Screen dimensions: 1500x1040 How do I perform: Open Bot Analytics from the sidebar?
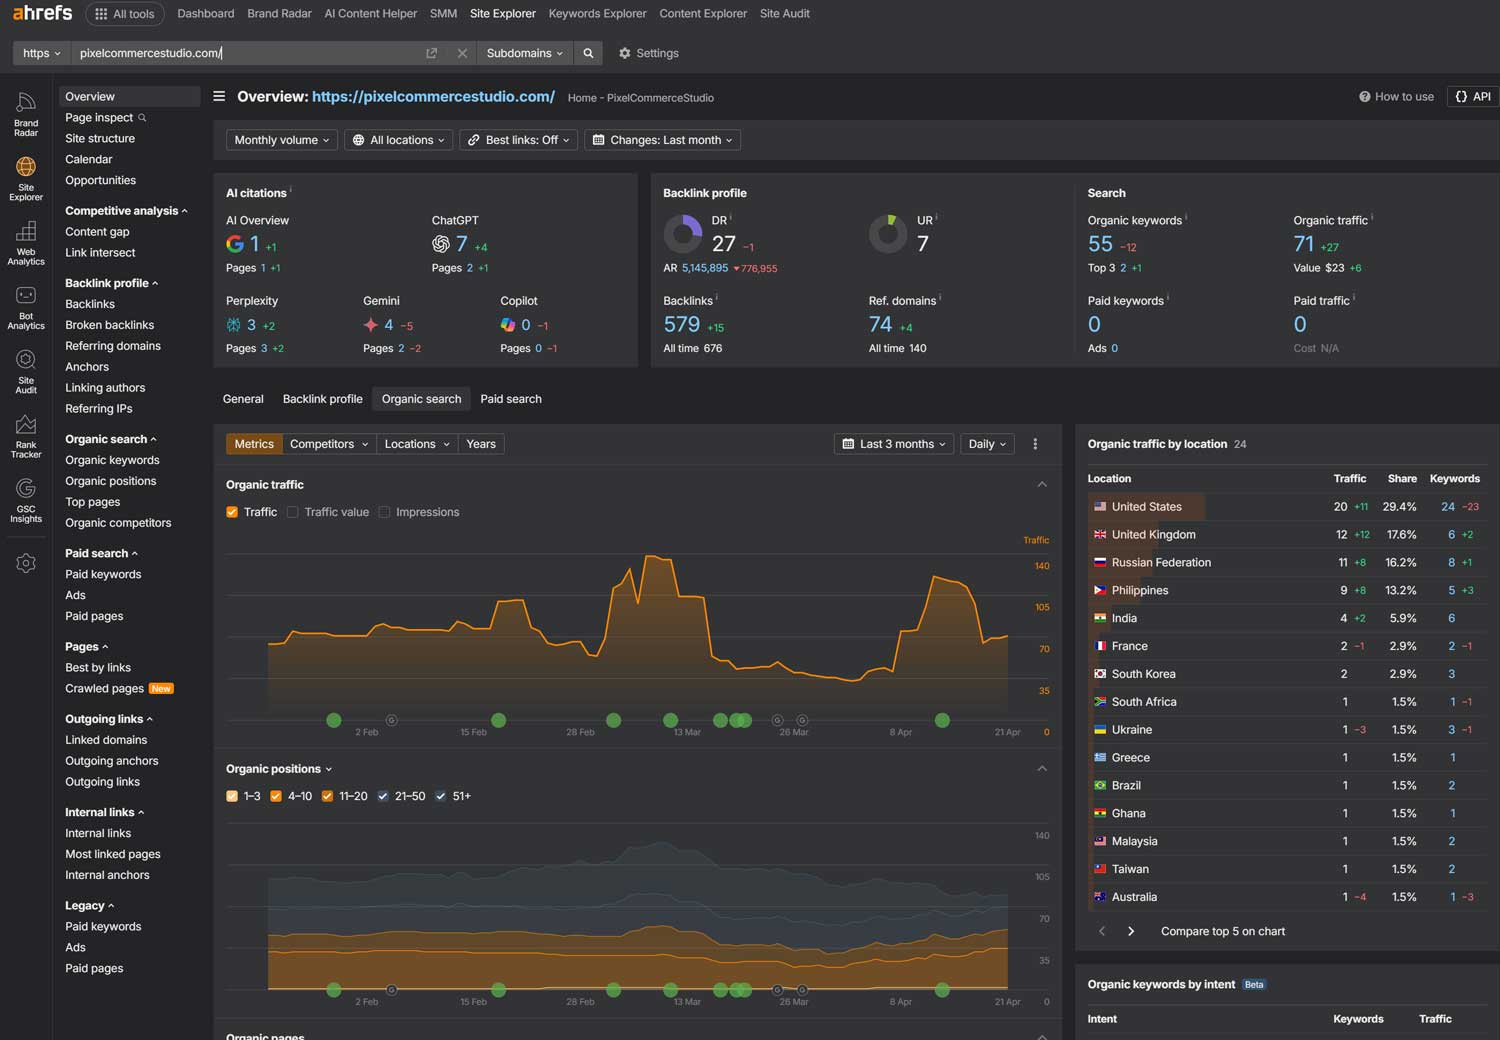pyautogui.click(x=25, y=303)
